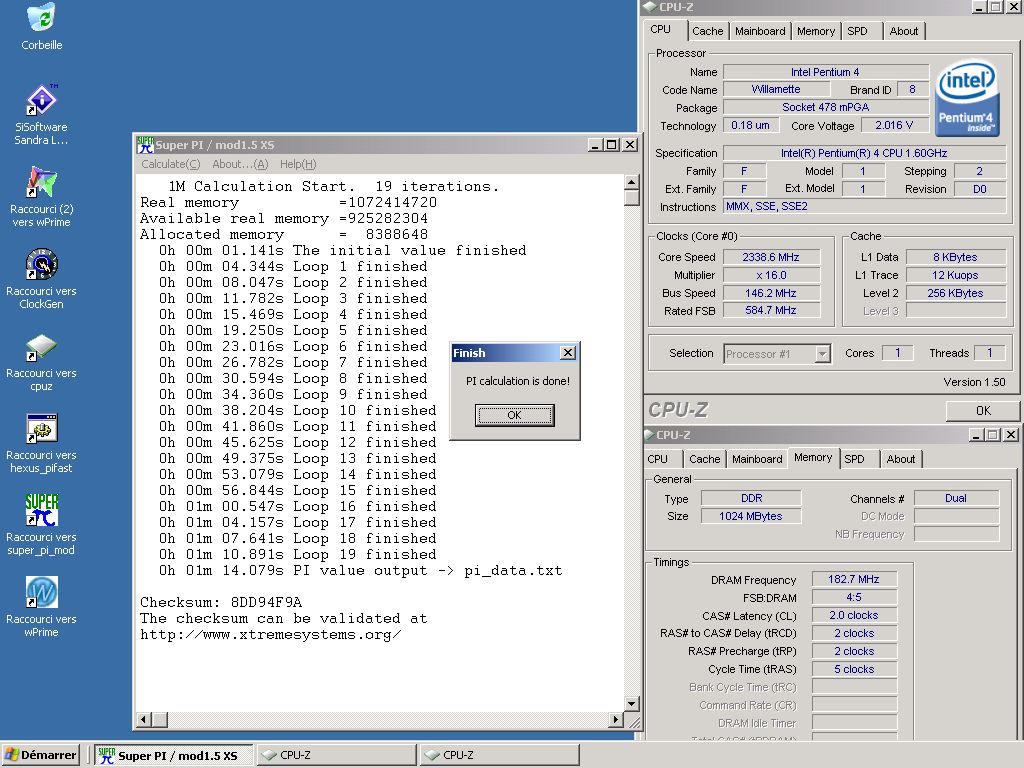Select the Mainboard tab in lower CPU-Z

757,459
